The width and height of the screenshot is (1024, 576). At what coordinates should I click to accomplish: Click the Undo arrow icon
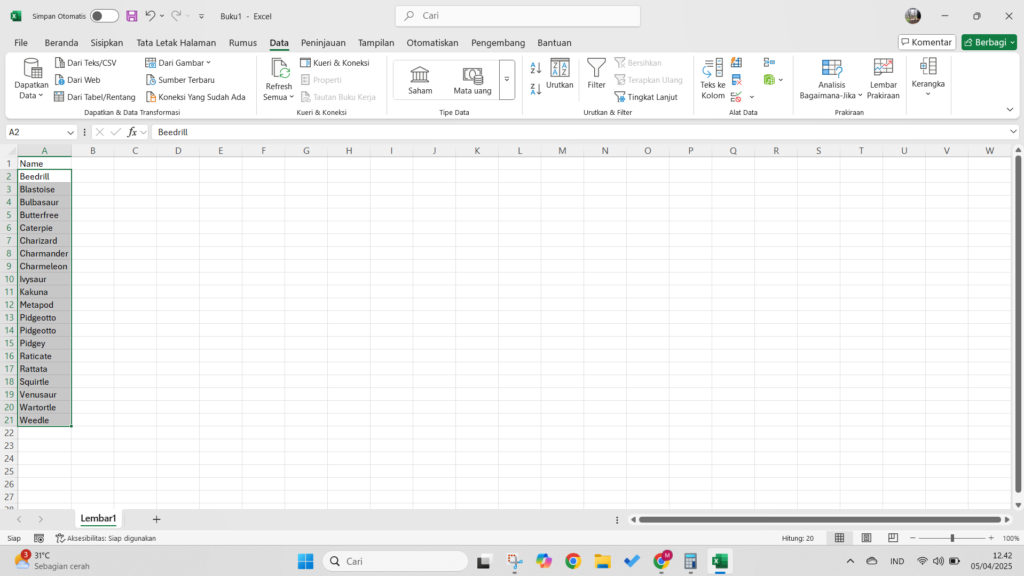click(x=150, y=16)
